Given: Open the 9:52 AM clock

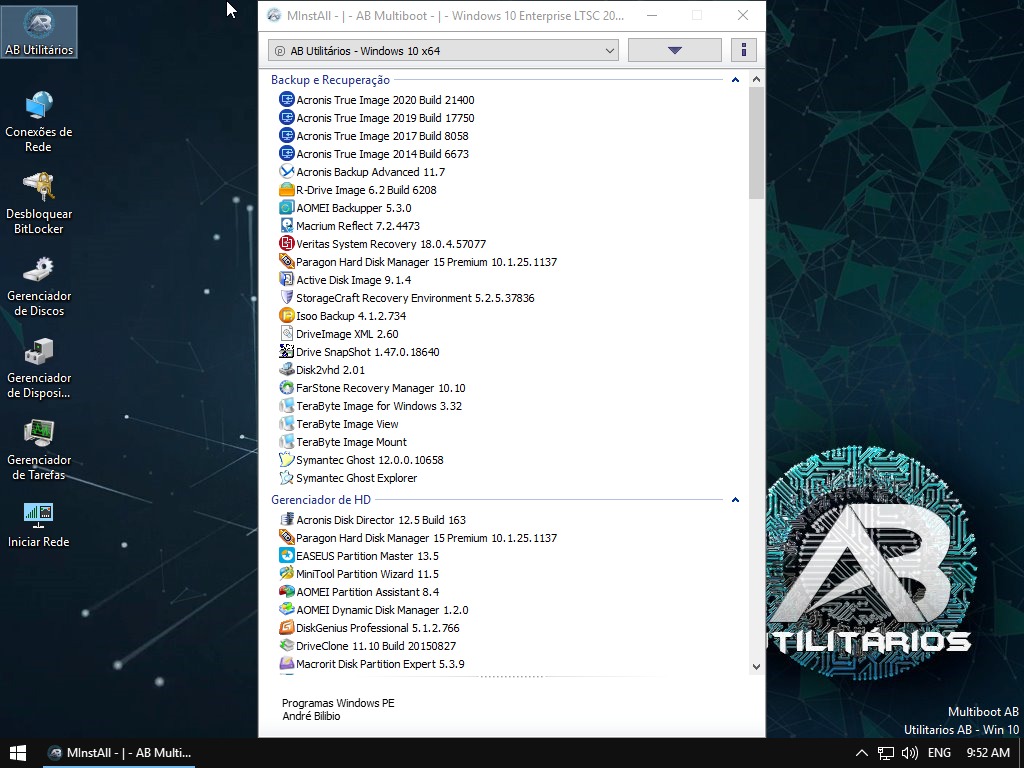Looking at the screenshot, I should tap(988, 753).
